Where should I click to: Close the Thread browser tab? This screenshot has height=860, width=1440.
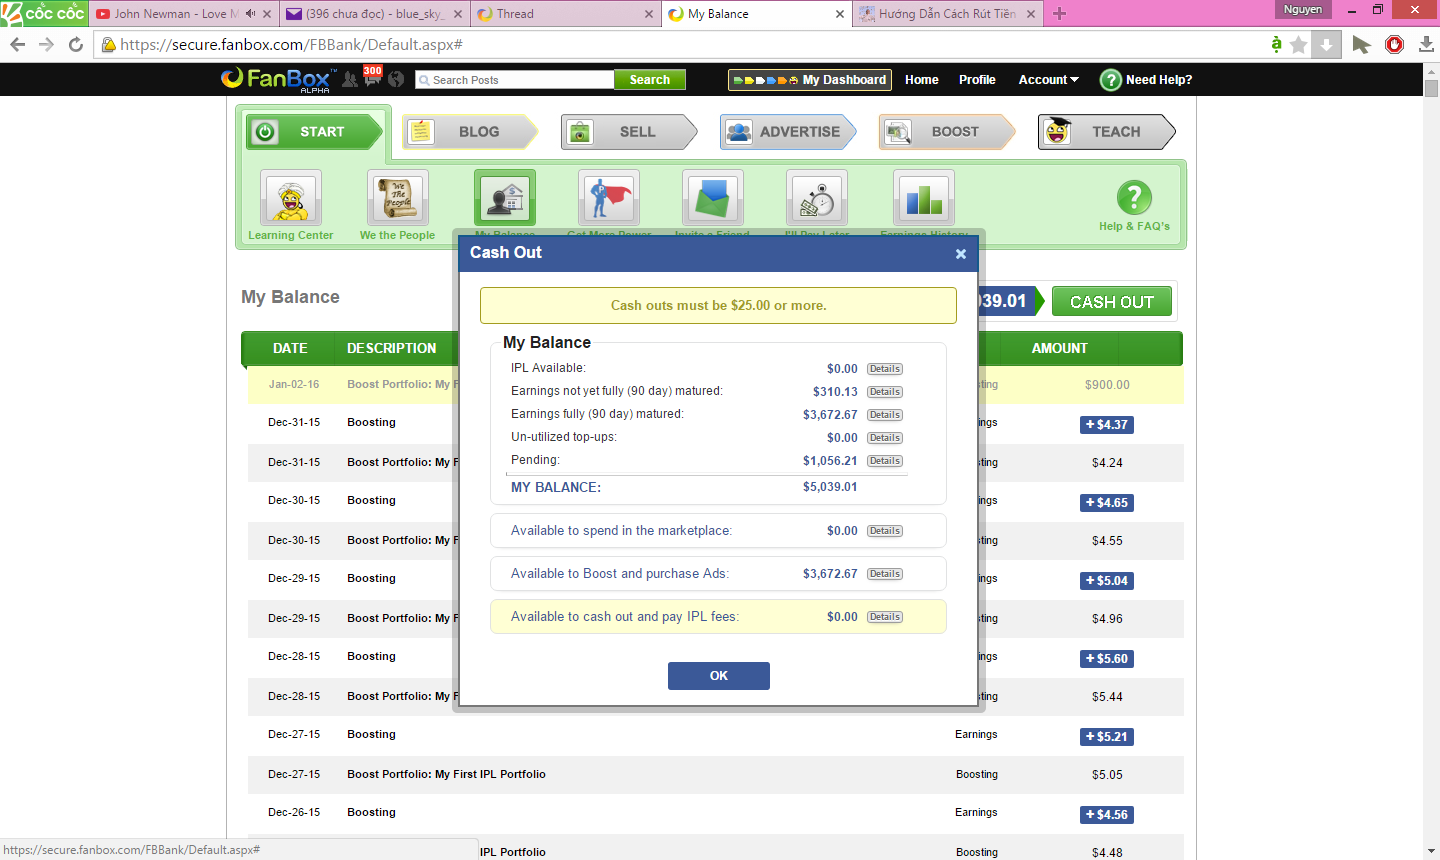pos(648,14)
